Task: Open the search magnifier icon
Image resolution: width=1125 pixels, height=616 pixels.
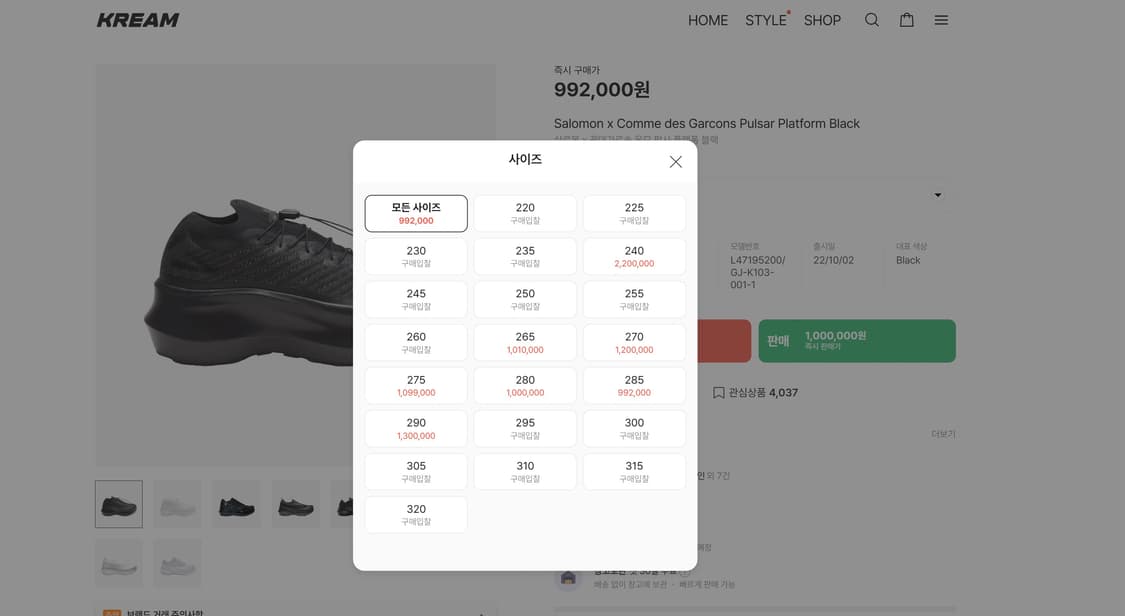Action: tap(872, 20)
